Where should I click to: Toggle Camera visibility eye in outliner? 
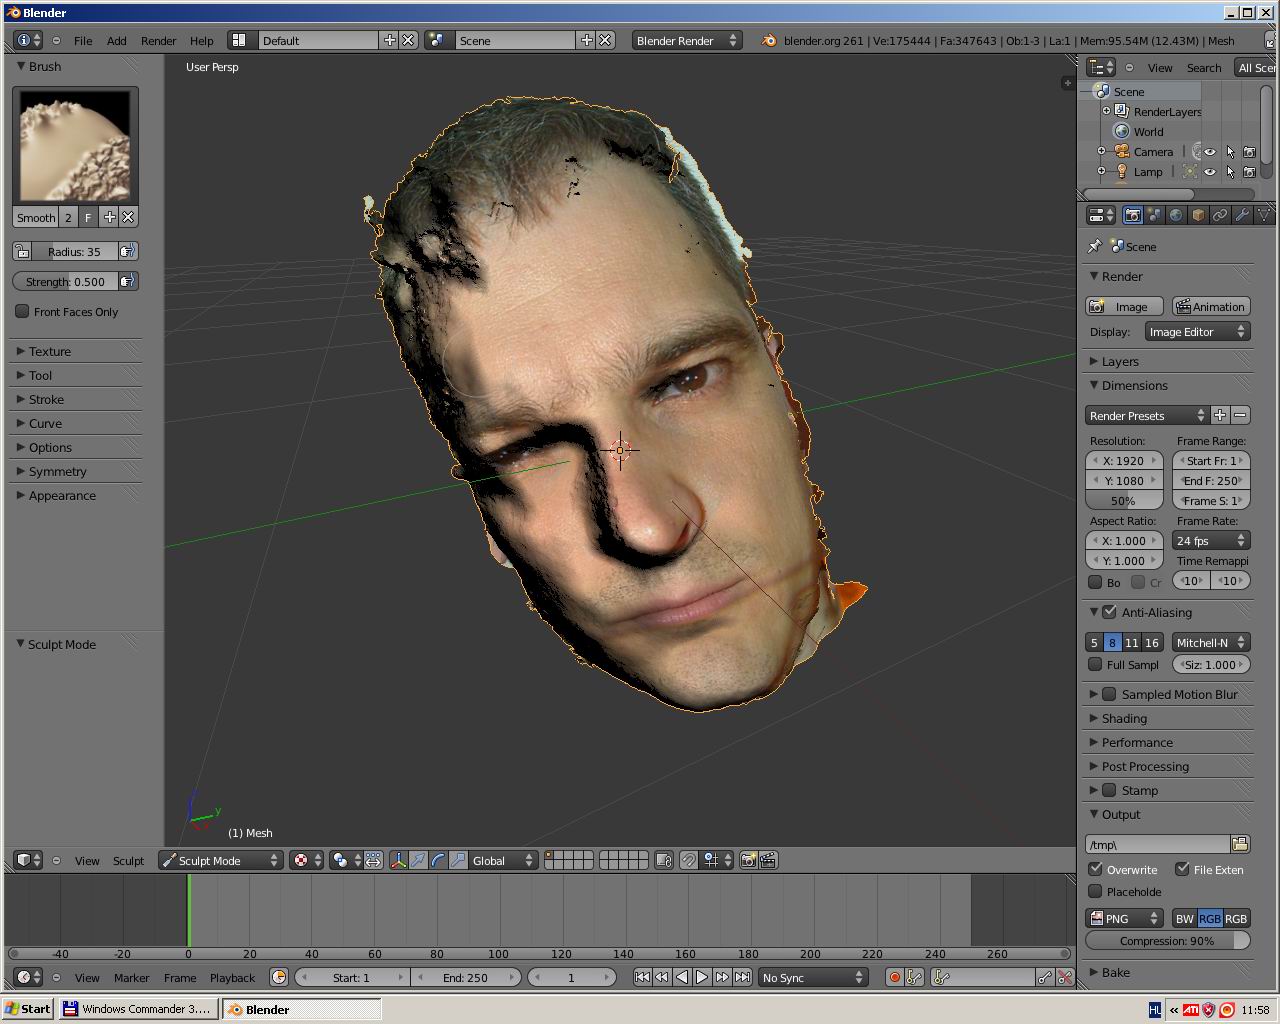[1209, 152]
